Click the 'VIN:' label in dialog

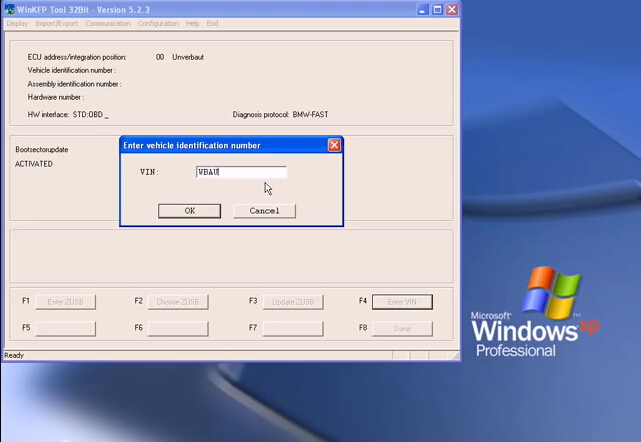click(x=149, y=172)
